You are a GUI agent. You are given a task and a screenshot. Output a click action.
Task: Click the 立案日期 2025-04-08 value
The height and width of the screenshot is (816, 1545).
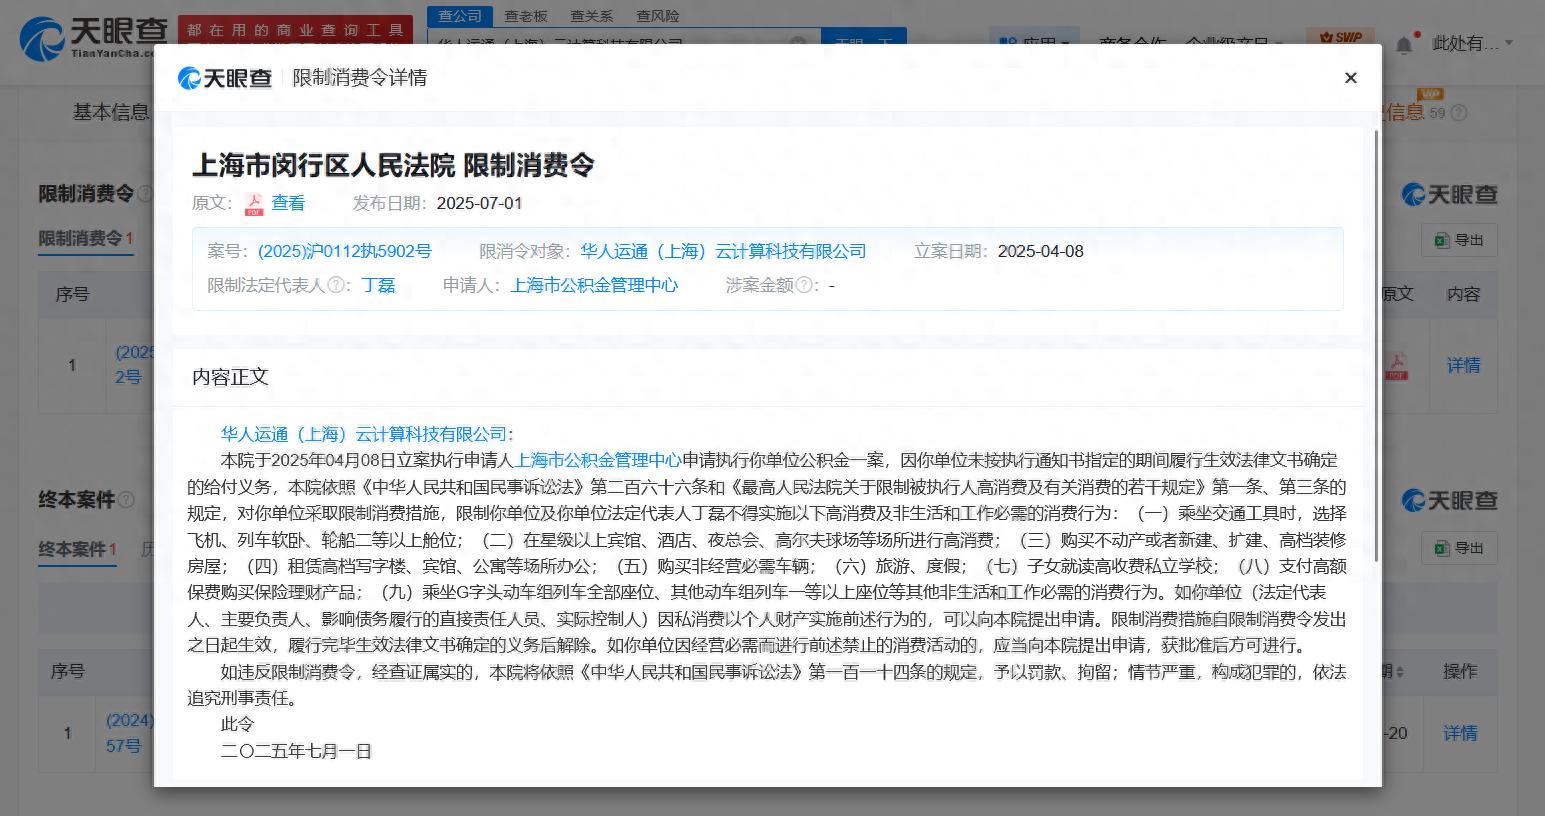[x=1040, y=251]
